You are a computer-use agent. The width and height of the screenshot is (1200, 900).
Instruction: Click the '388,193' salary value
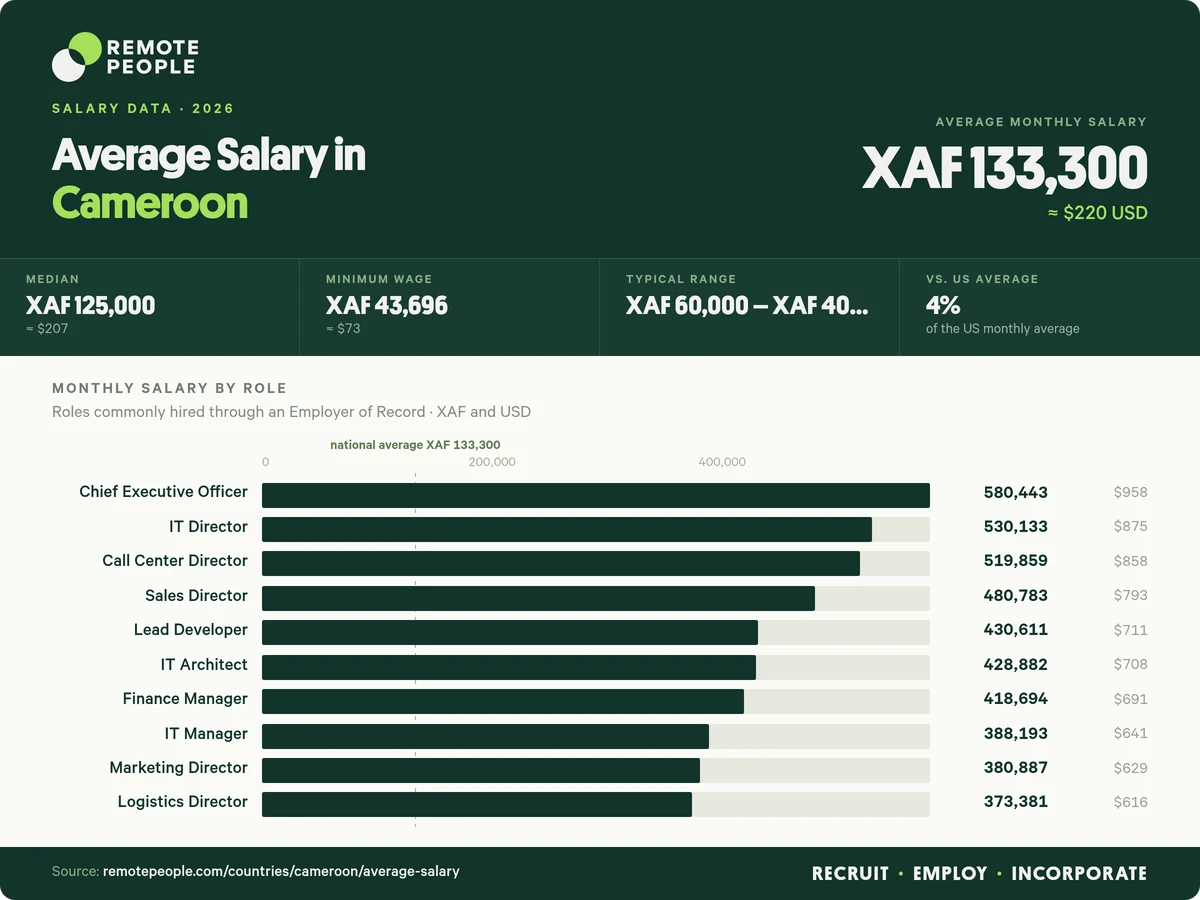coord(1016,733)
